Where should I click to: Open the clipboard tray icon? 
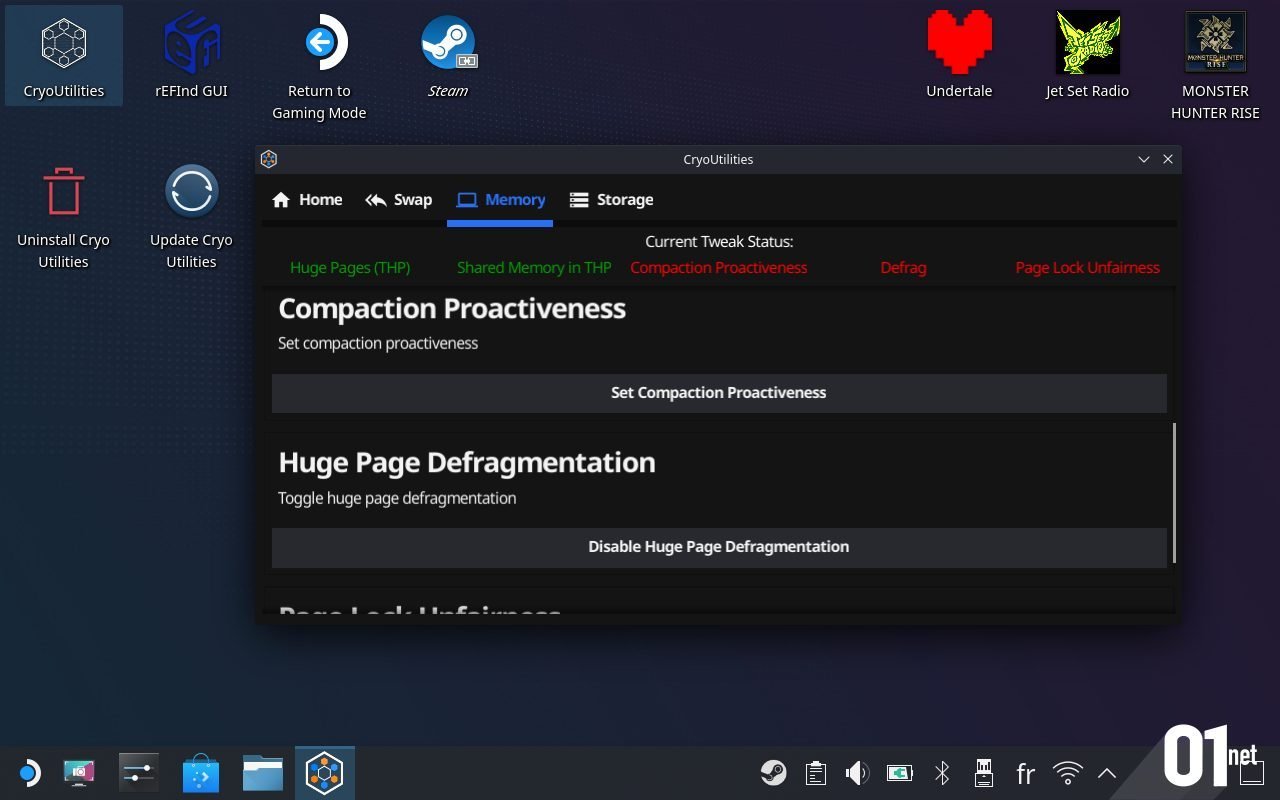click(816, 773)
